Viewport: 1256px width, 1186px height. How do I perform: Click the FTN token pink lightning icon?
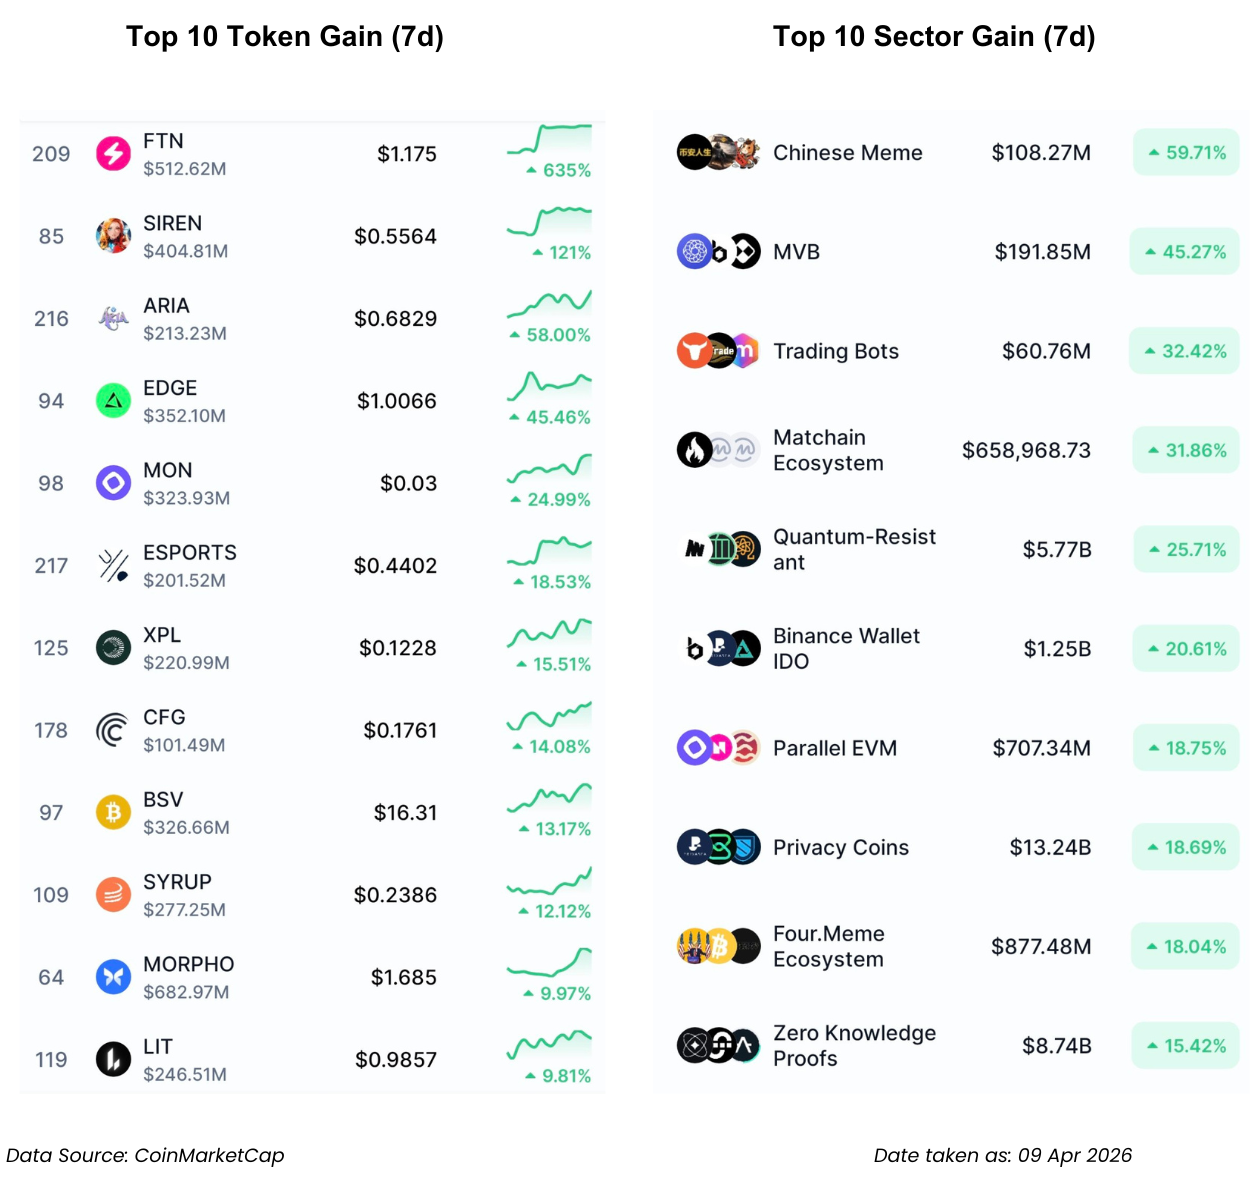pyautogui.click(x=113, y=154)
